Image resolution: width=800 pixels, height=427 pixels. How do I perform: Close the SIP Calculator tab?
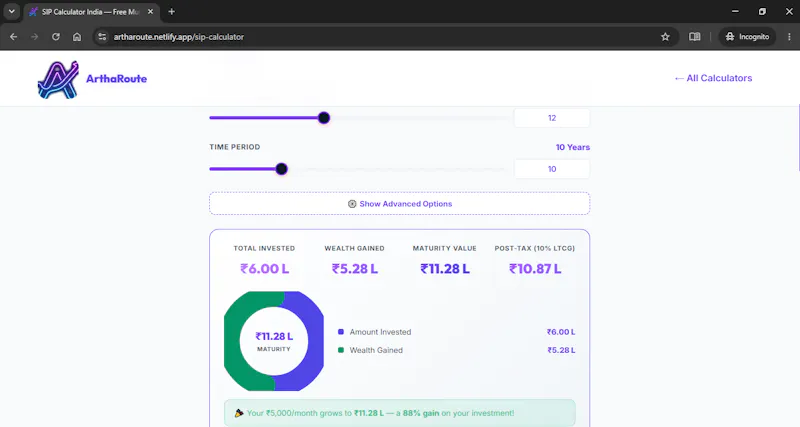[150, 11]
